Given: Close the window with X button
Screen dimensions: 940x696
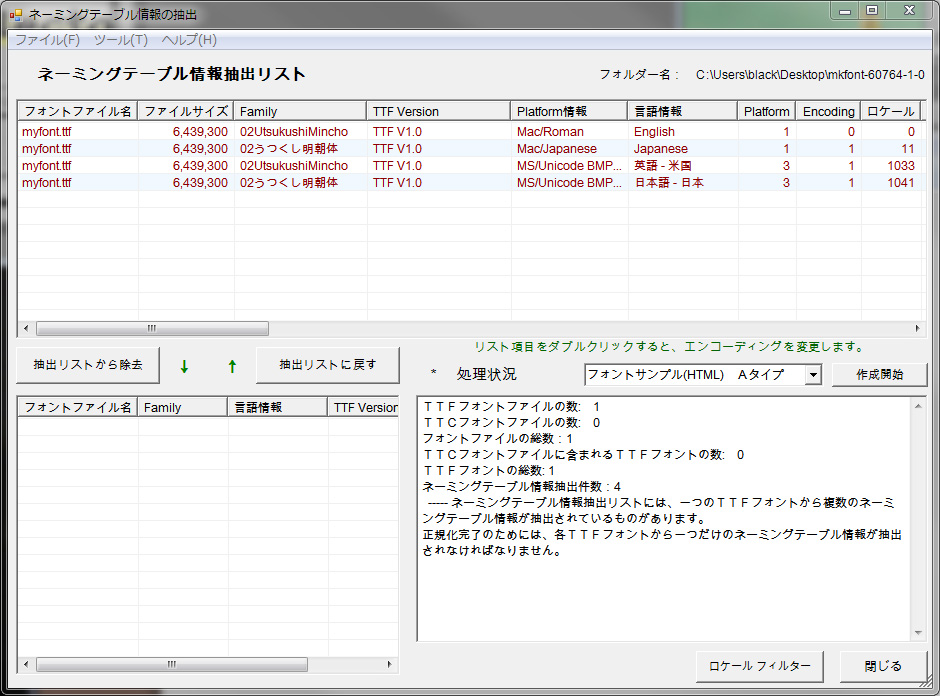Looking at the screenshot, I should (x=909, y=11).
